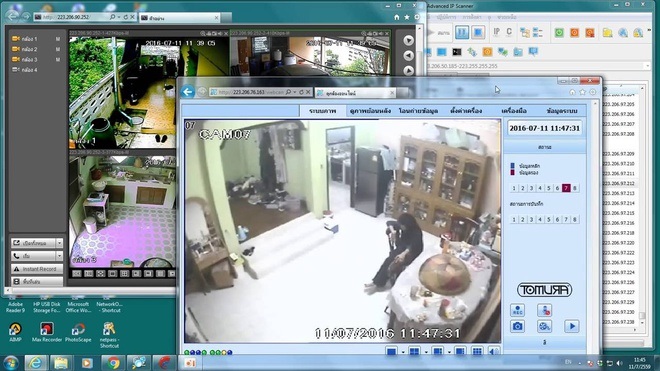Select กล้อง 4 in the camera list
Screen dimensions: 660x371
tap(29, 70)
